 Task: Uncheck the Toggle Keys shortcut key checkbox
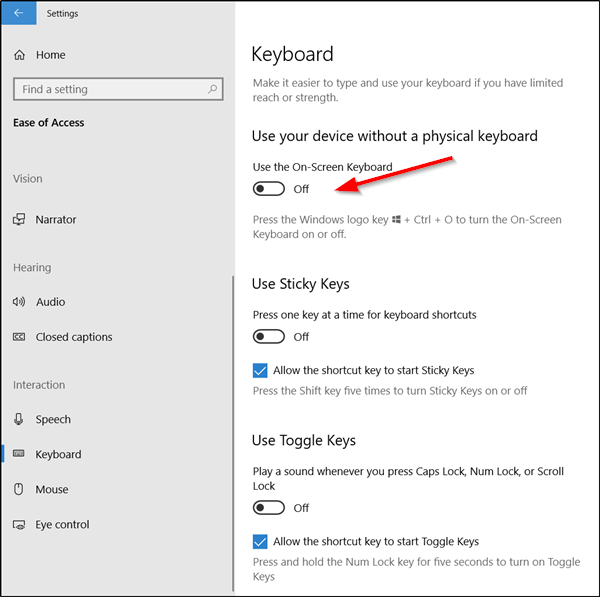[260, 542]
